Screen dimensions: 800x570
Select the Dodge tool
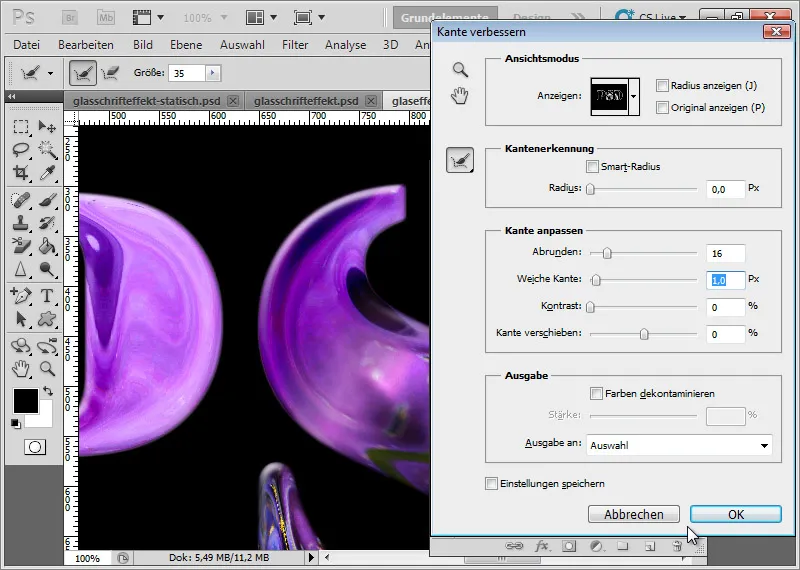[x=47, y=269]
